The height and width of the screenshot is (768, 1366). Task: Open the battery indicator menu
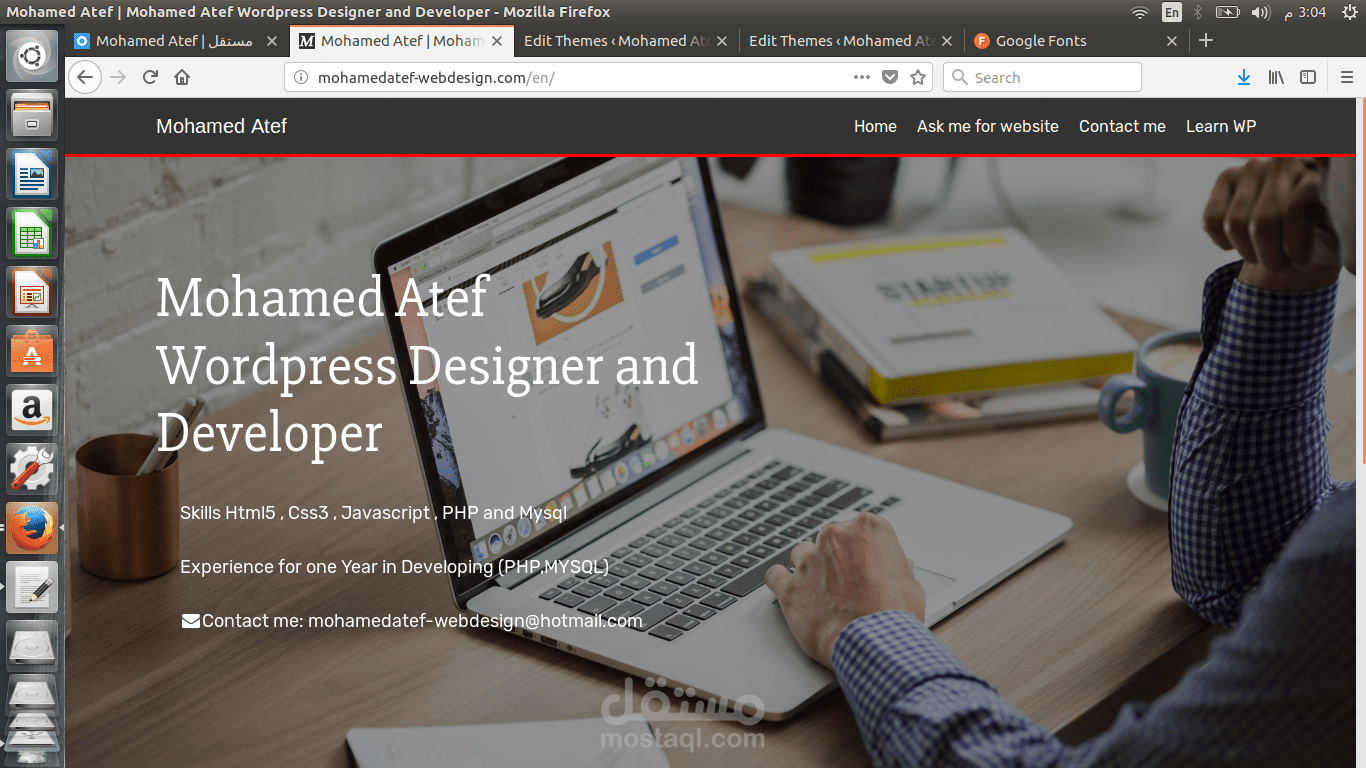click(1227, 12)
